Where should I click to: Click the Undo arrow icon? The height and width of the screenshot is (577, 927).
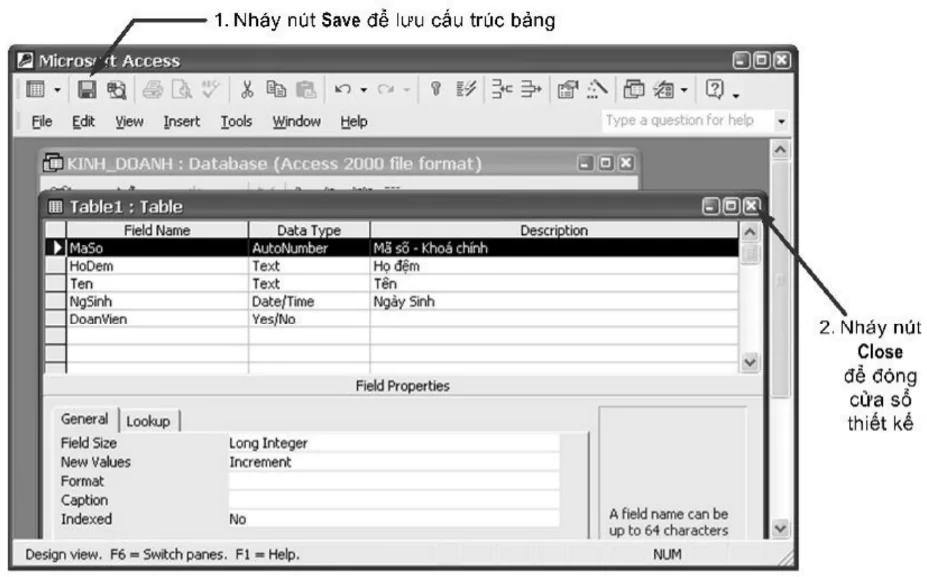pos(343,90)
